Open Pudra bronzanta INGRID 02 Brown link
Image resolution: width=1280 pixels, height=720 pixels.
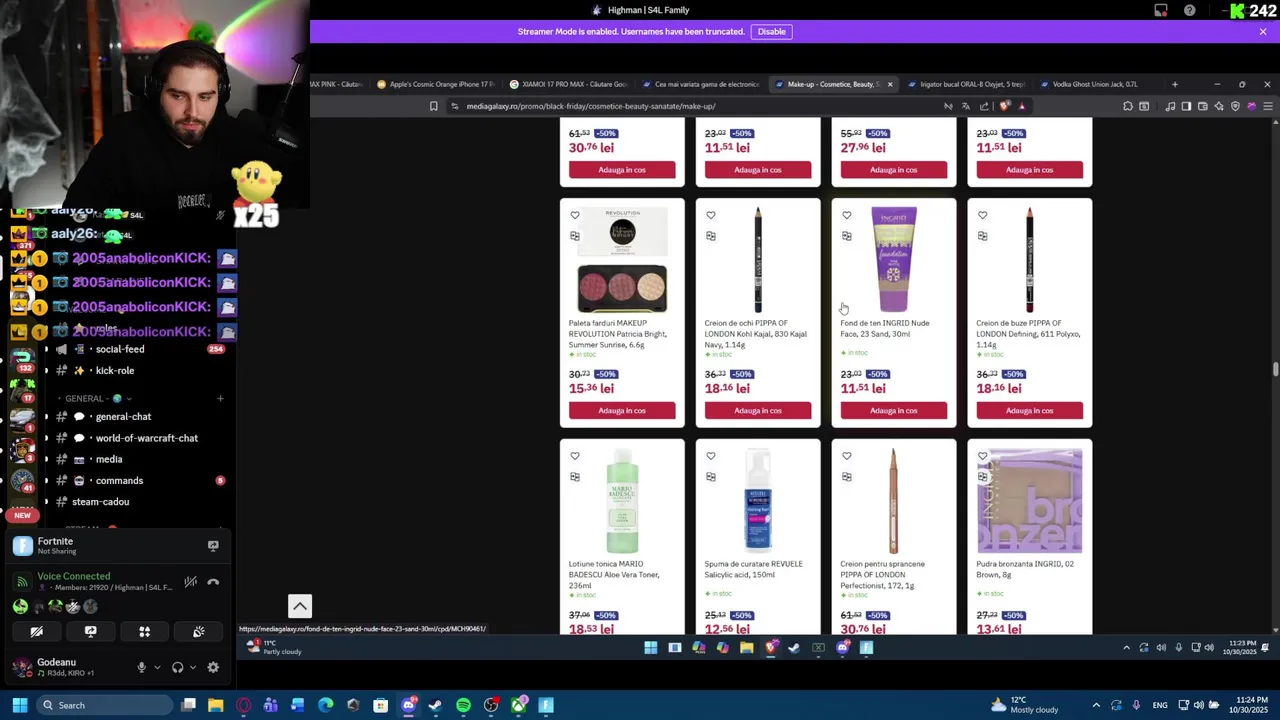(x=1025, y=569)
